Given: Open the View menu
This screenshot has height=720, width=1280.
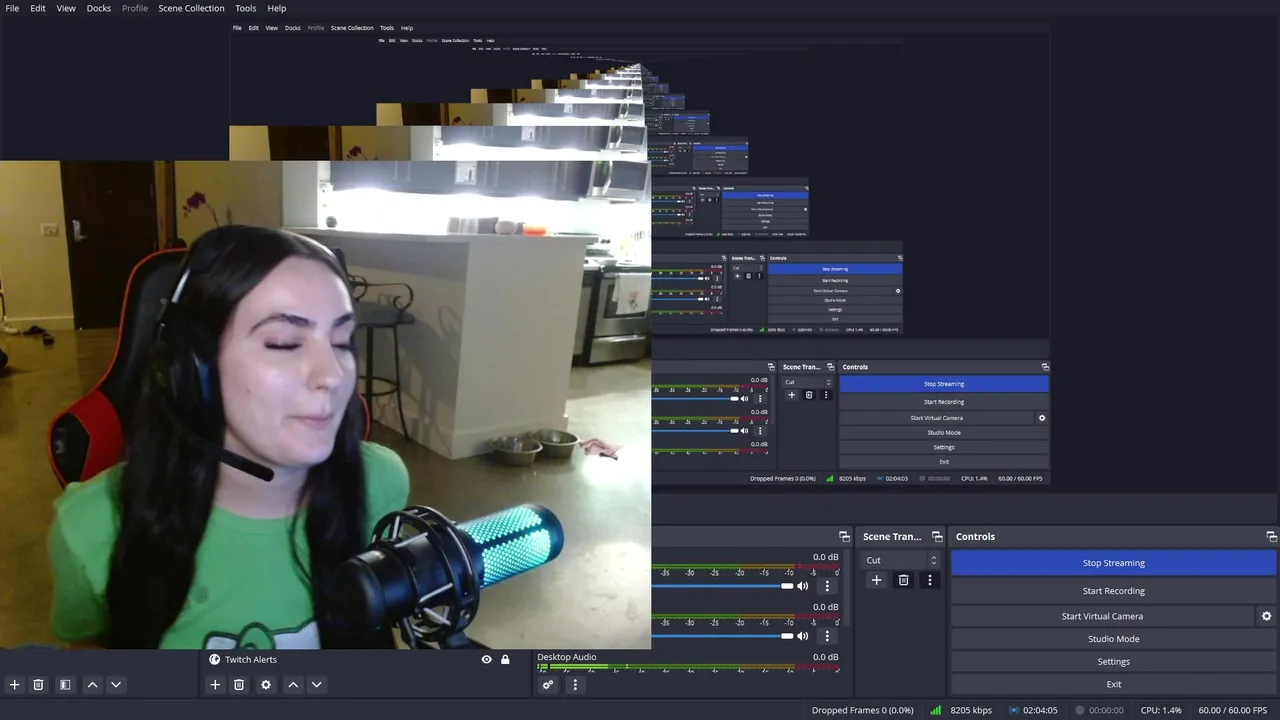Looking at the screenshot, I should 66,8.
